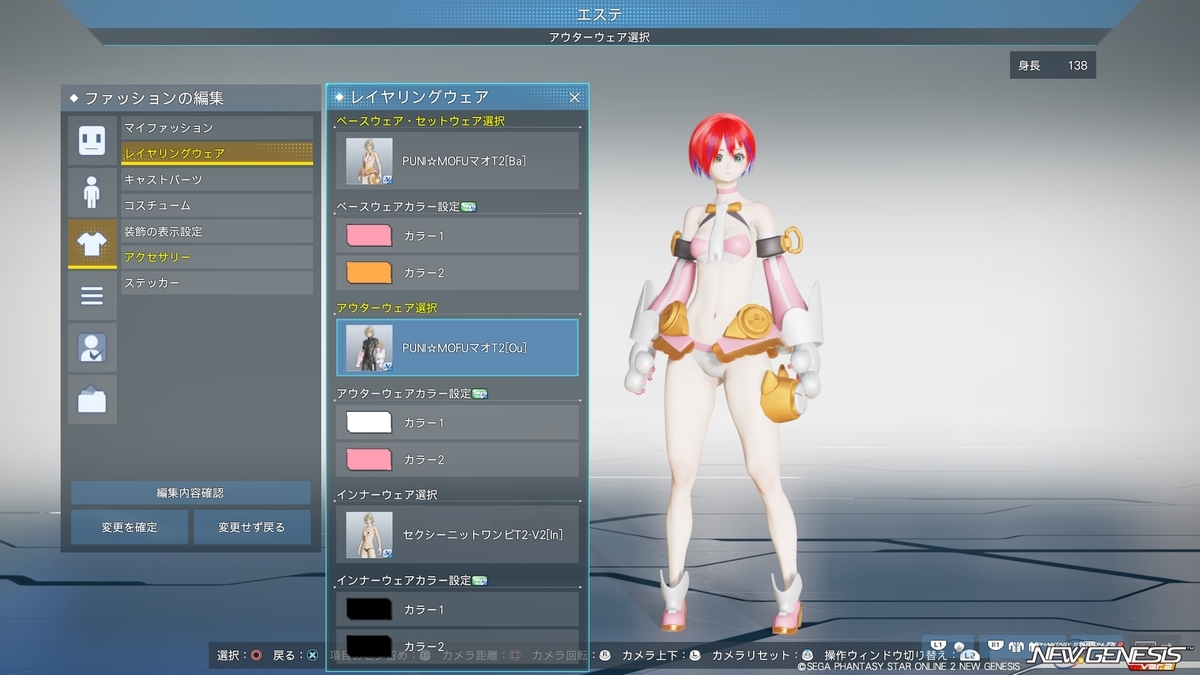The height and width of the screenshot is (675, 1200).
Task: Click green sync icon beside ベースウェアカラー設定
Action: (469, 207)
